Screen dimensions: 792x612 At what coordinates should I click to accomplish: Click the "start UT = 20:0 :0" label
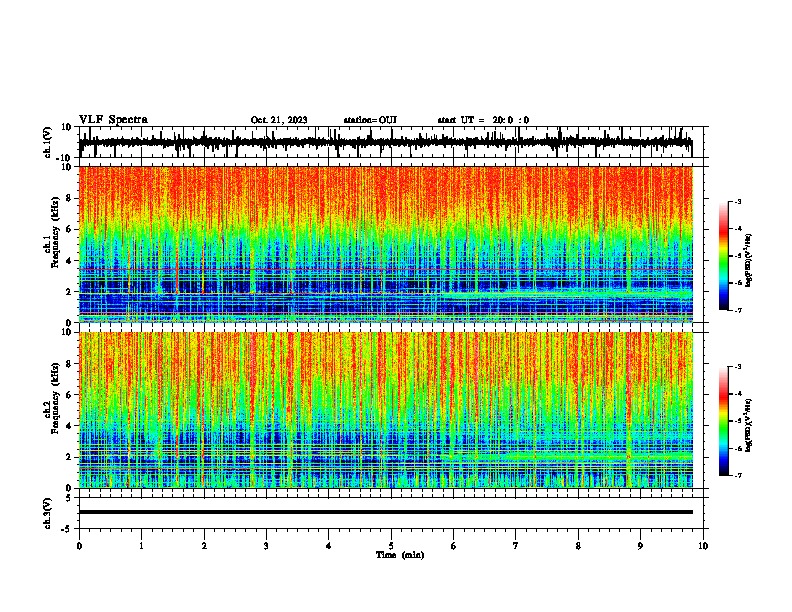coord(483,120)
